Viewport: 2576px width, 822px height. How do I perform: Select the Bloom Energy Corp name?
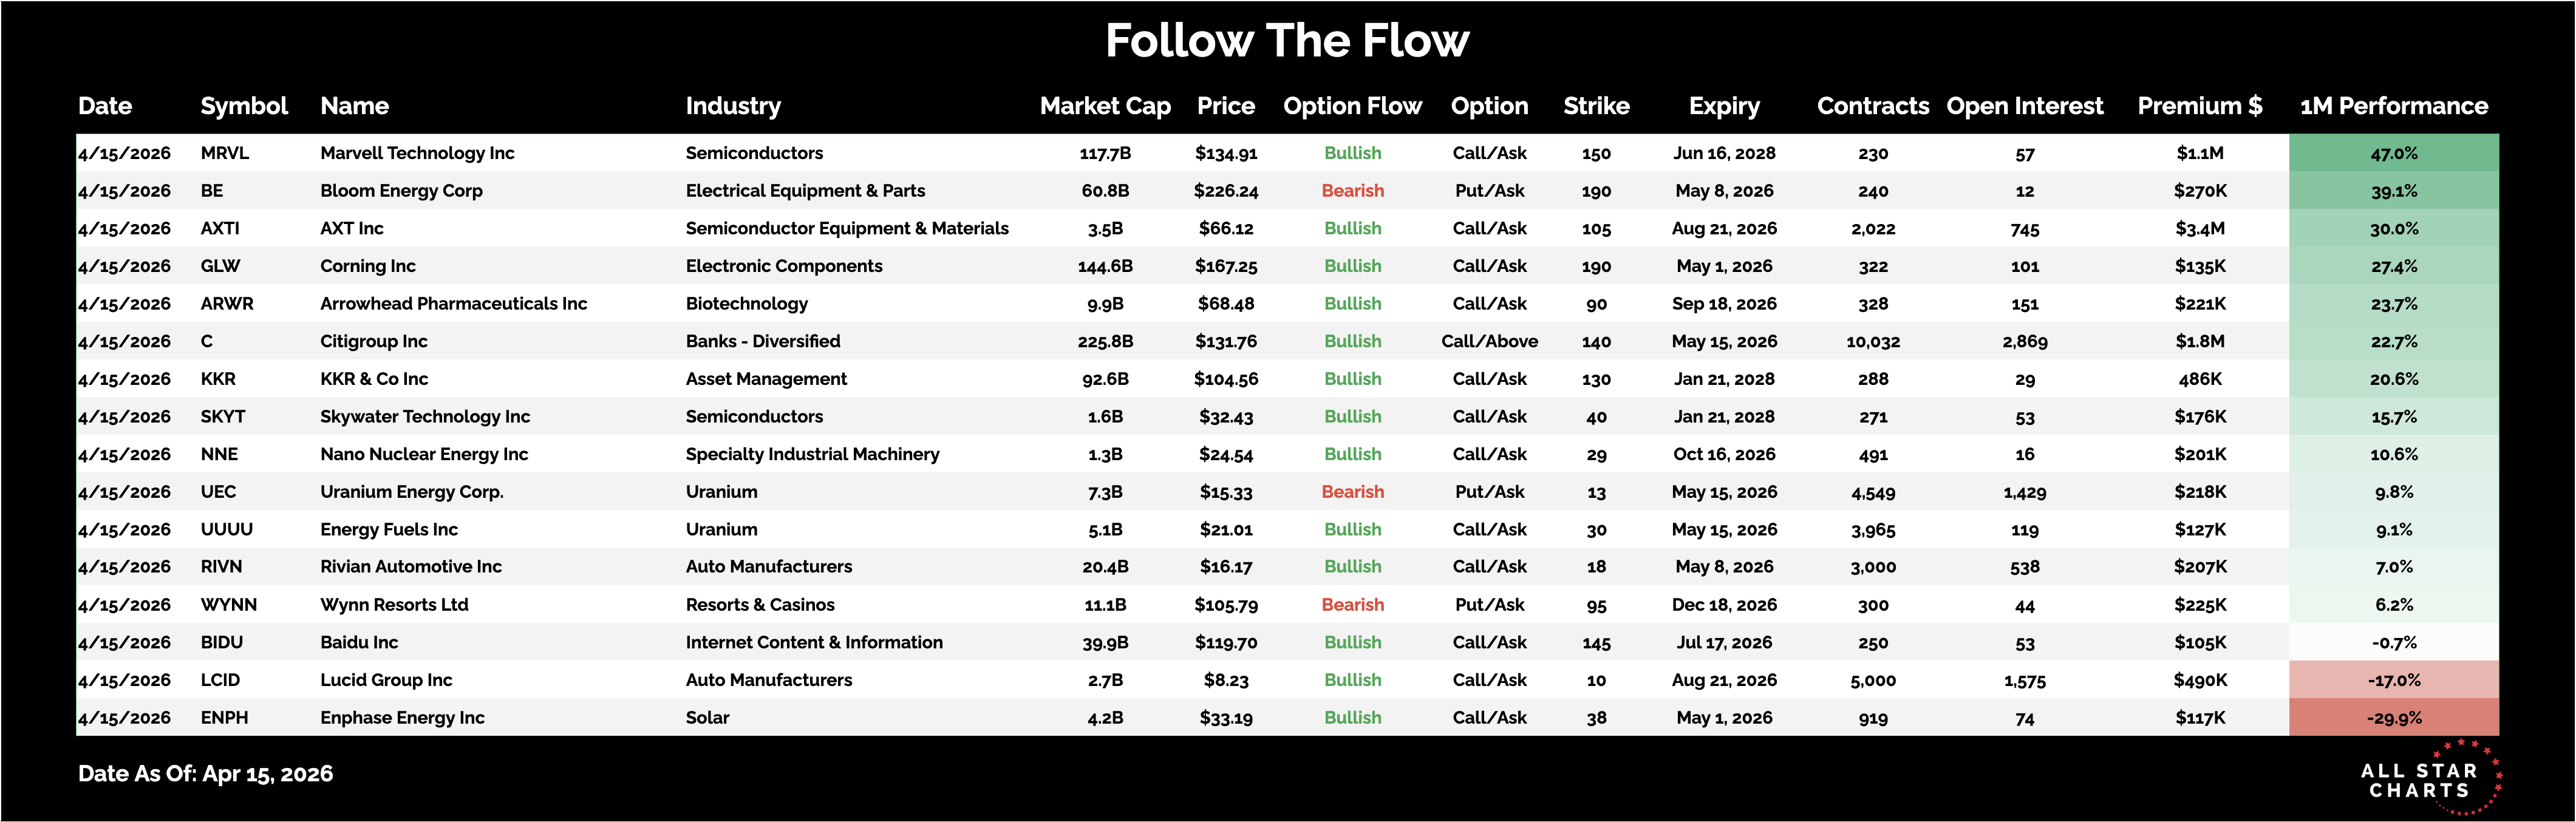[x=401, y=191]
